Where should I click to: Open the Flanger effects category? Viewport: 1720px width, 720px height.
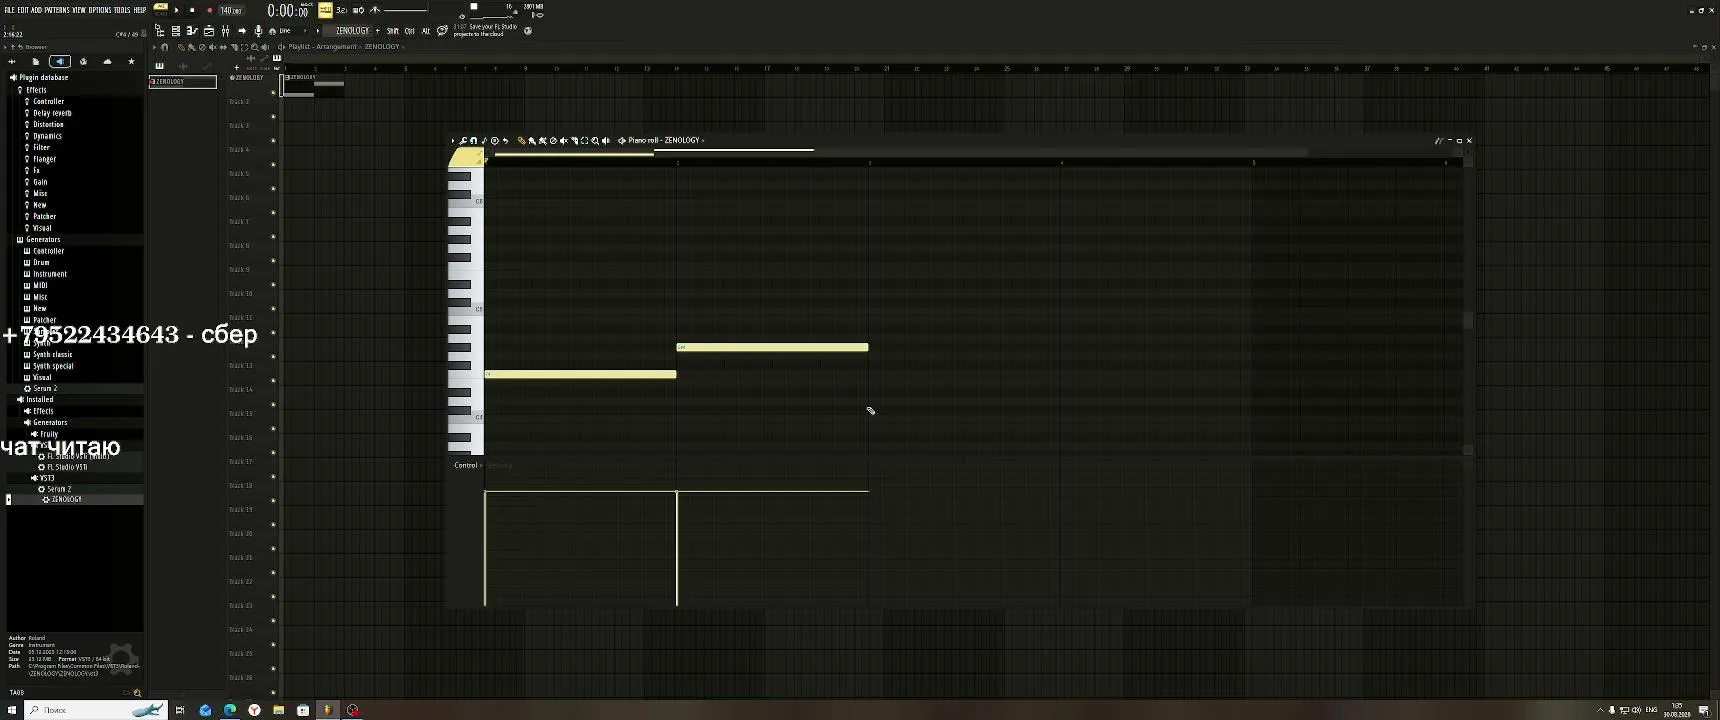45,159
